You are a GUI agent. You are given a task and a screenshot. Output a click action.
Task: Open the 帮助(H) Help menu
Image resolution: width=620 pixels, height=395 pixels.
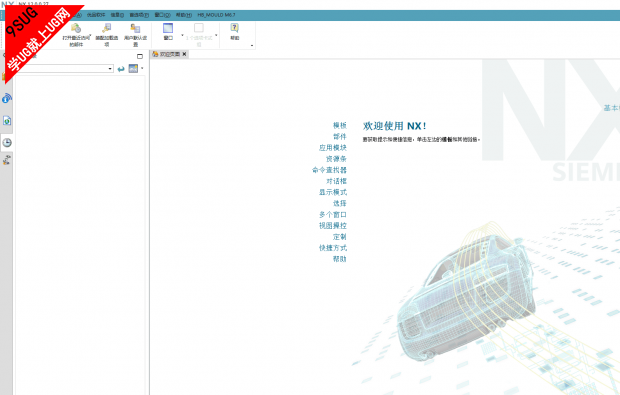(184, 15)
